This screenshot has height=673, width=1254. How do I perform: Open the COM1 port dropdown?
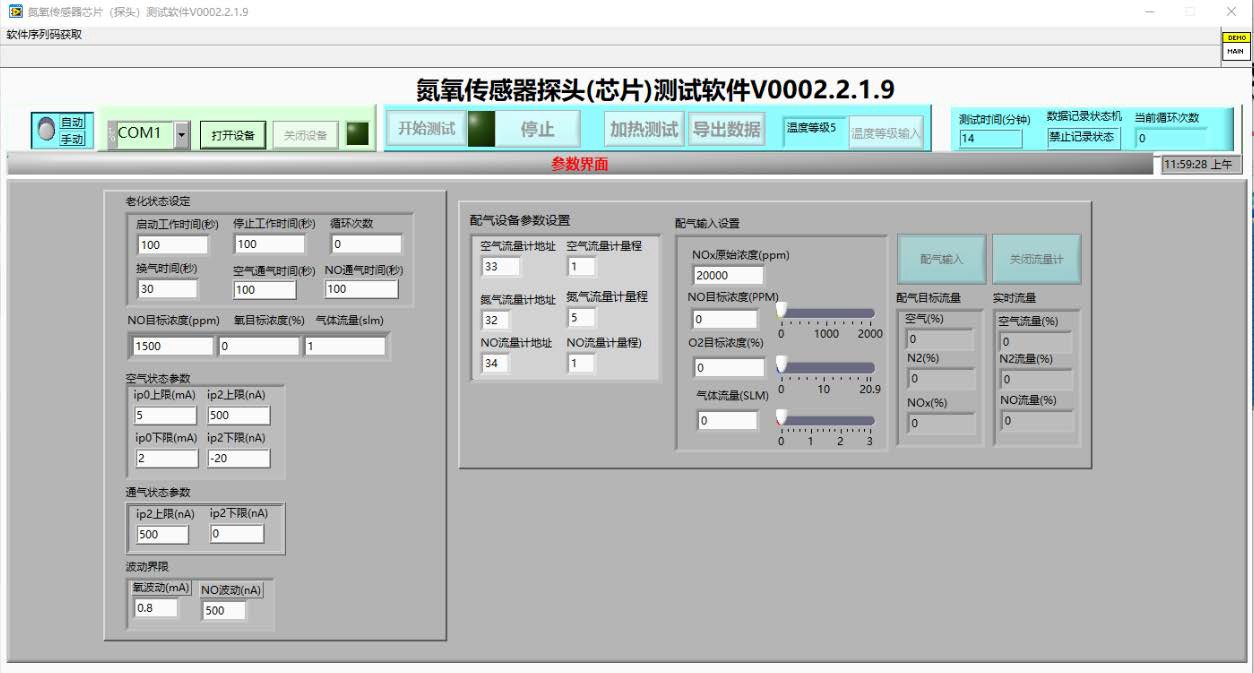[x=182, y=134]
